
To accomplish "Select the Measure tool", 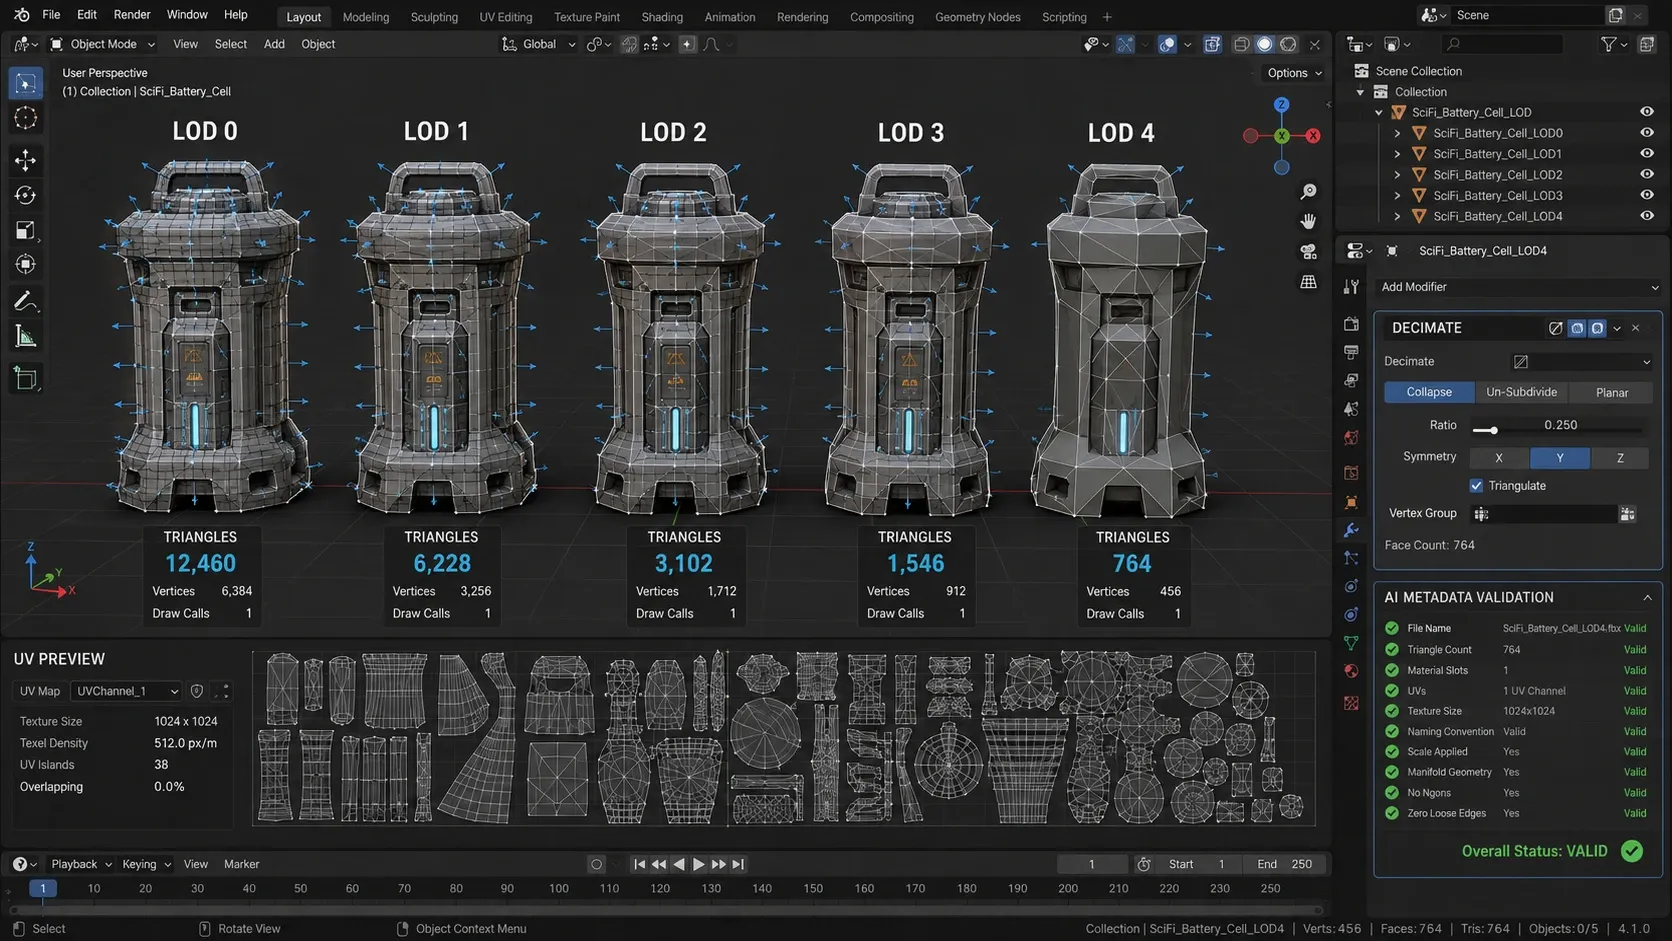I will coord(26,337).
